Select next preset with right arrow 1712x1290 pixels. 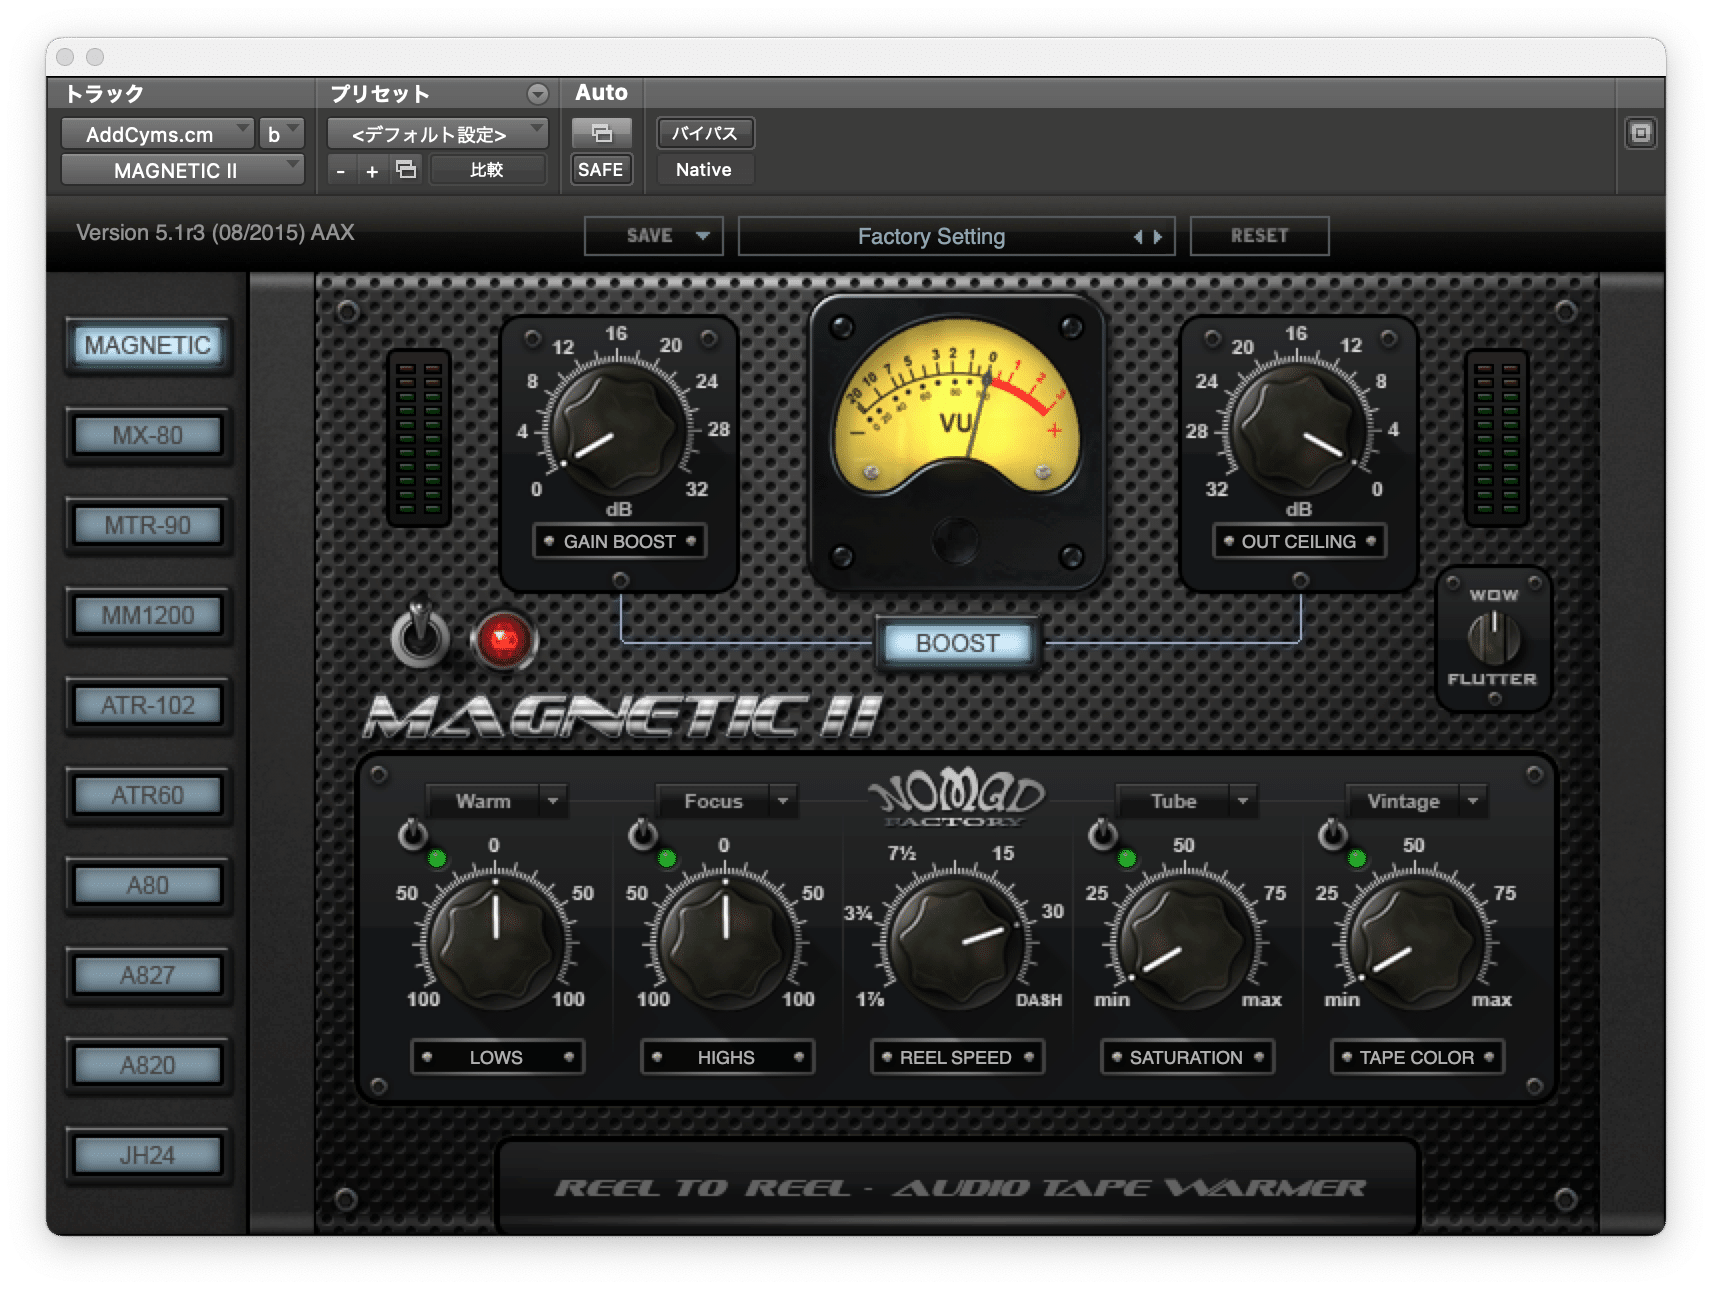1158,237
